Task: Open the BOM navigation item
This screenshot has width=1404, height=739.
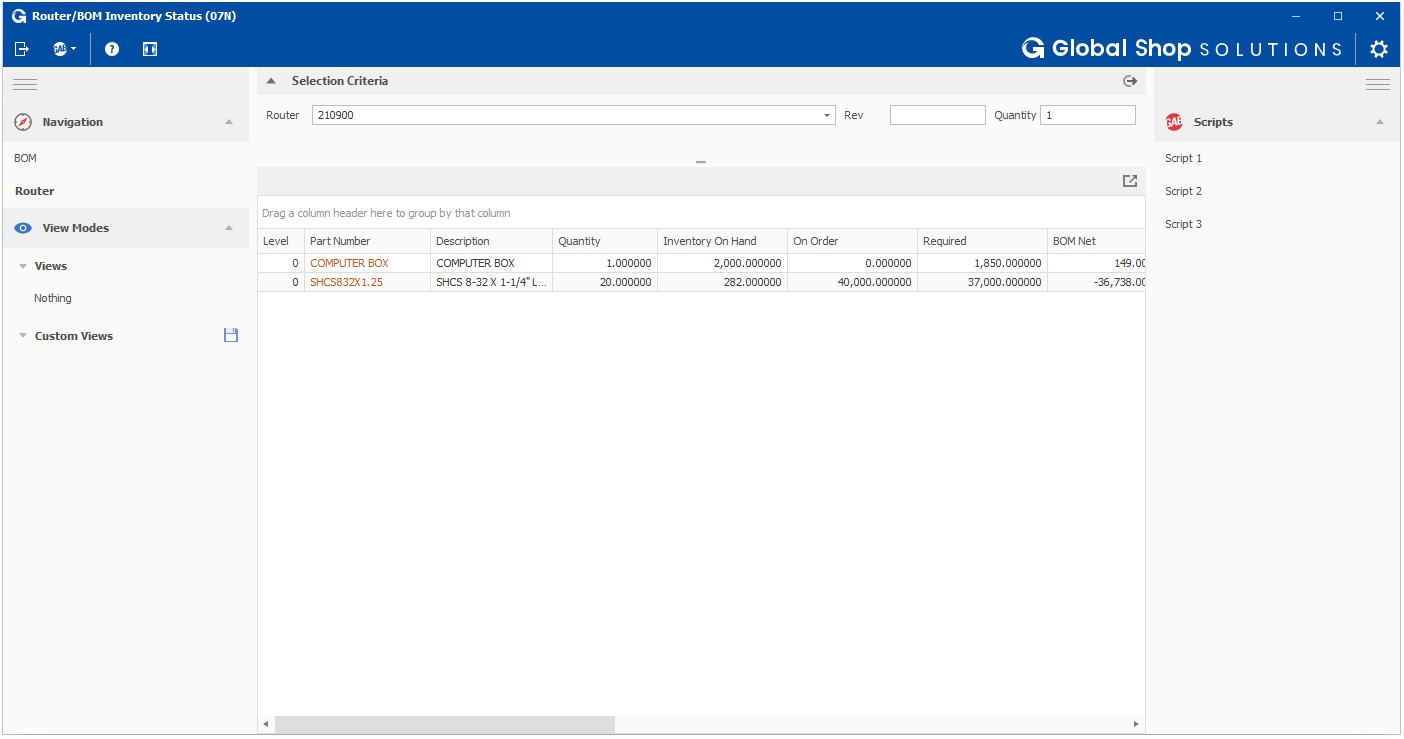Action: 25,158
